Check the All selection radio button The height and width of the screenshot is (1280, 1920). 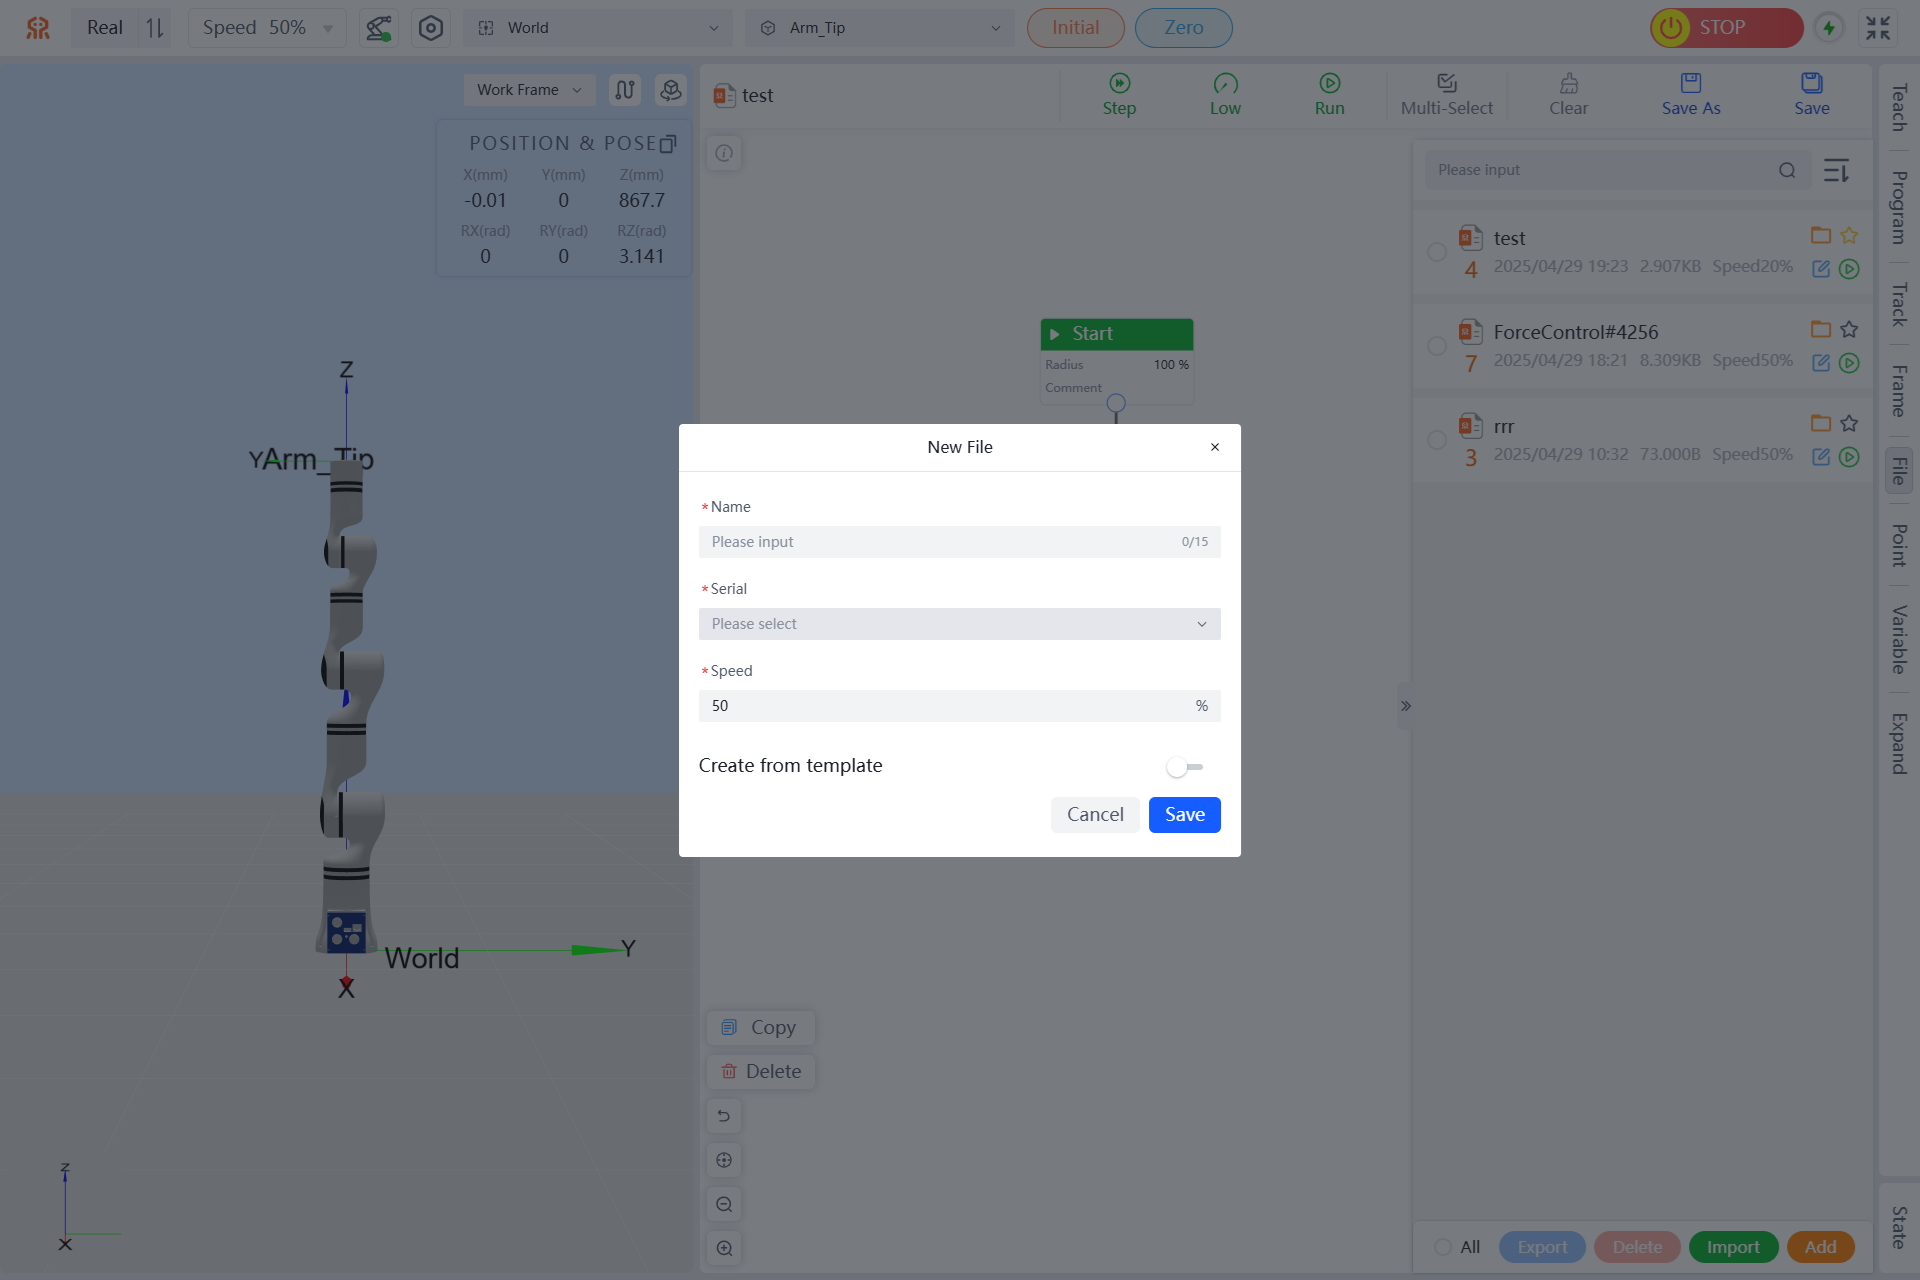(x=1443, y=1247)
